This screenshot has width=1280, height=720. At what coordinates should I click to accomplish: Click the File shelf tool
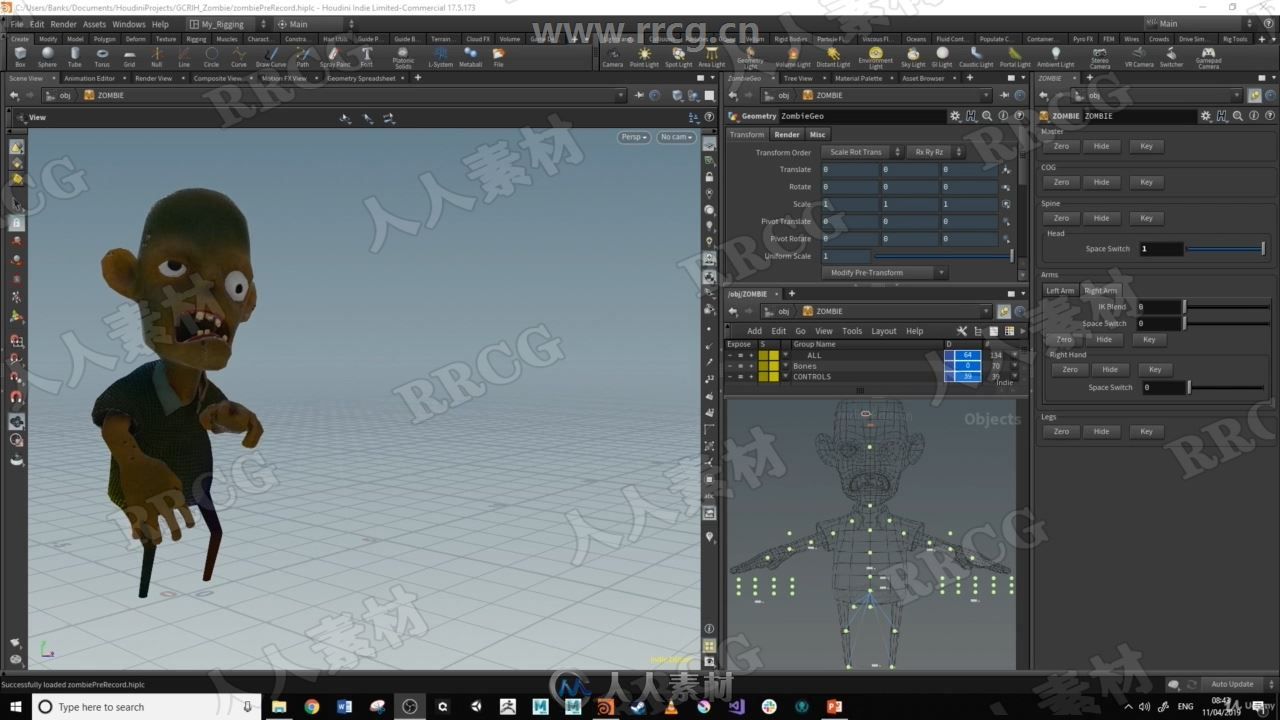(498, 56)
